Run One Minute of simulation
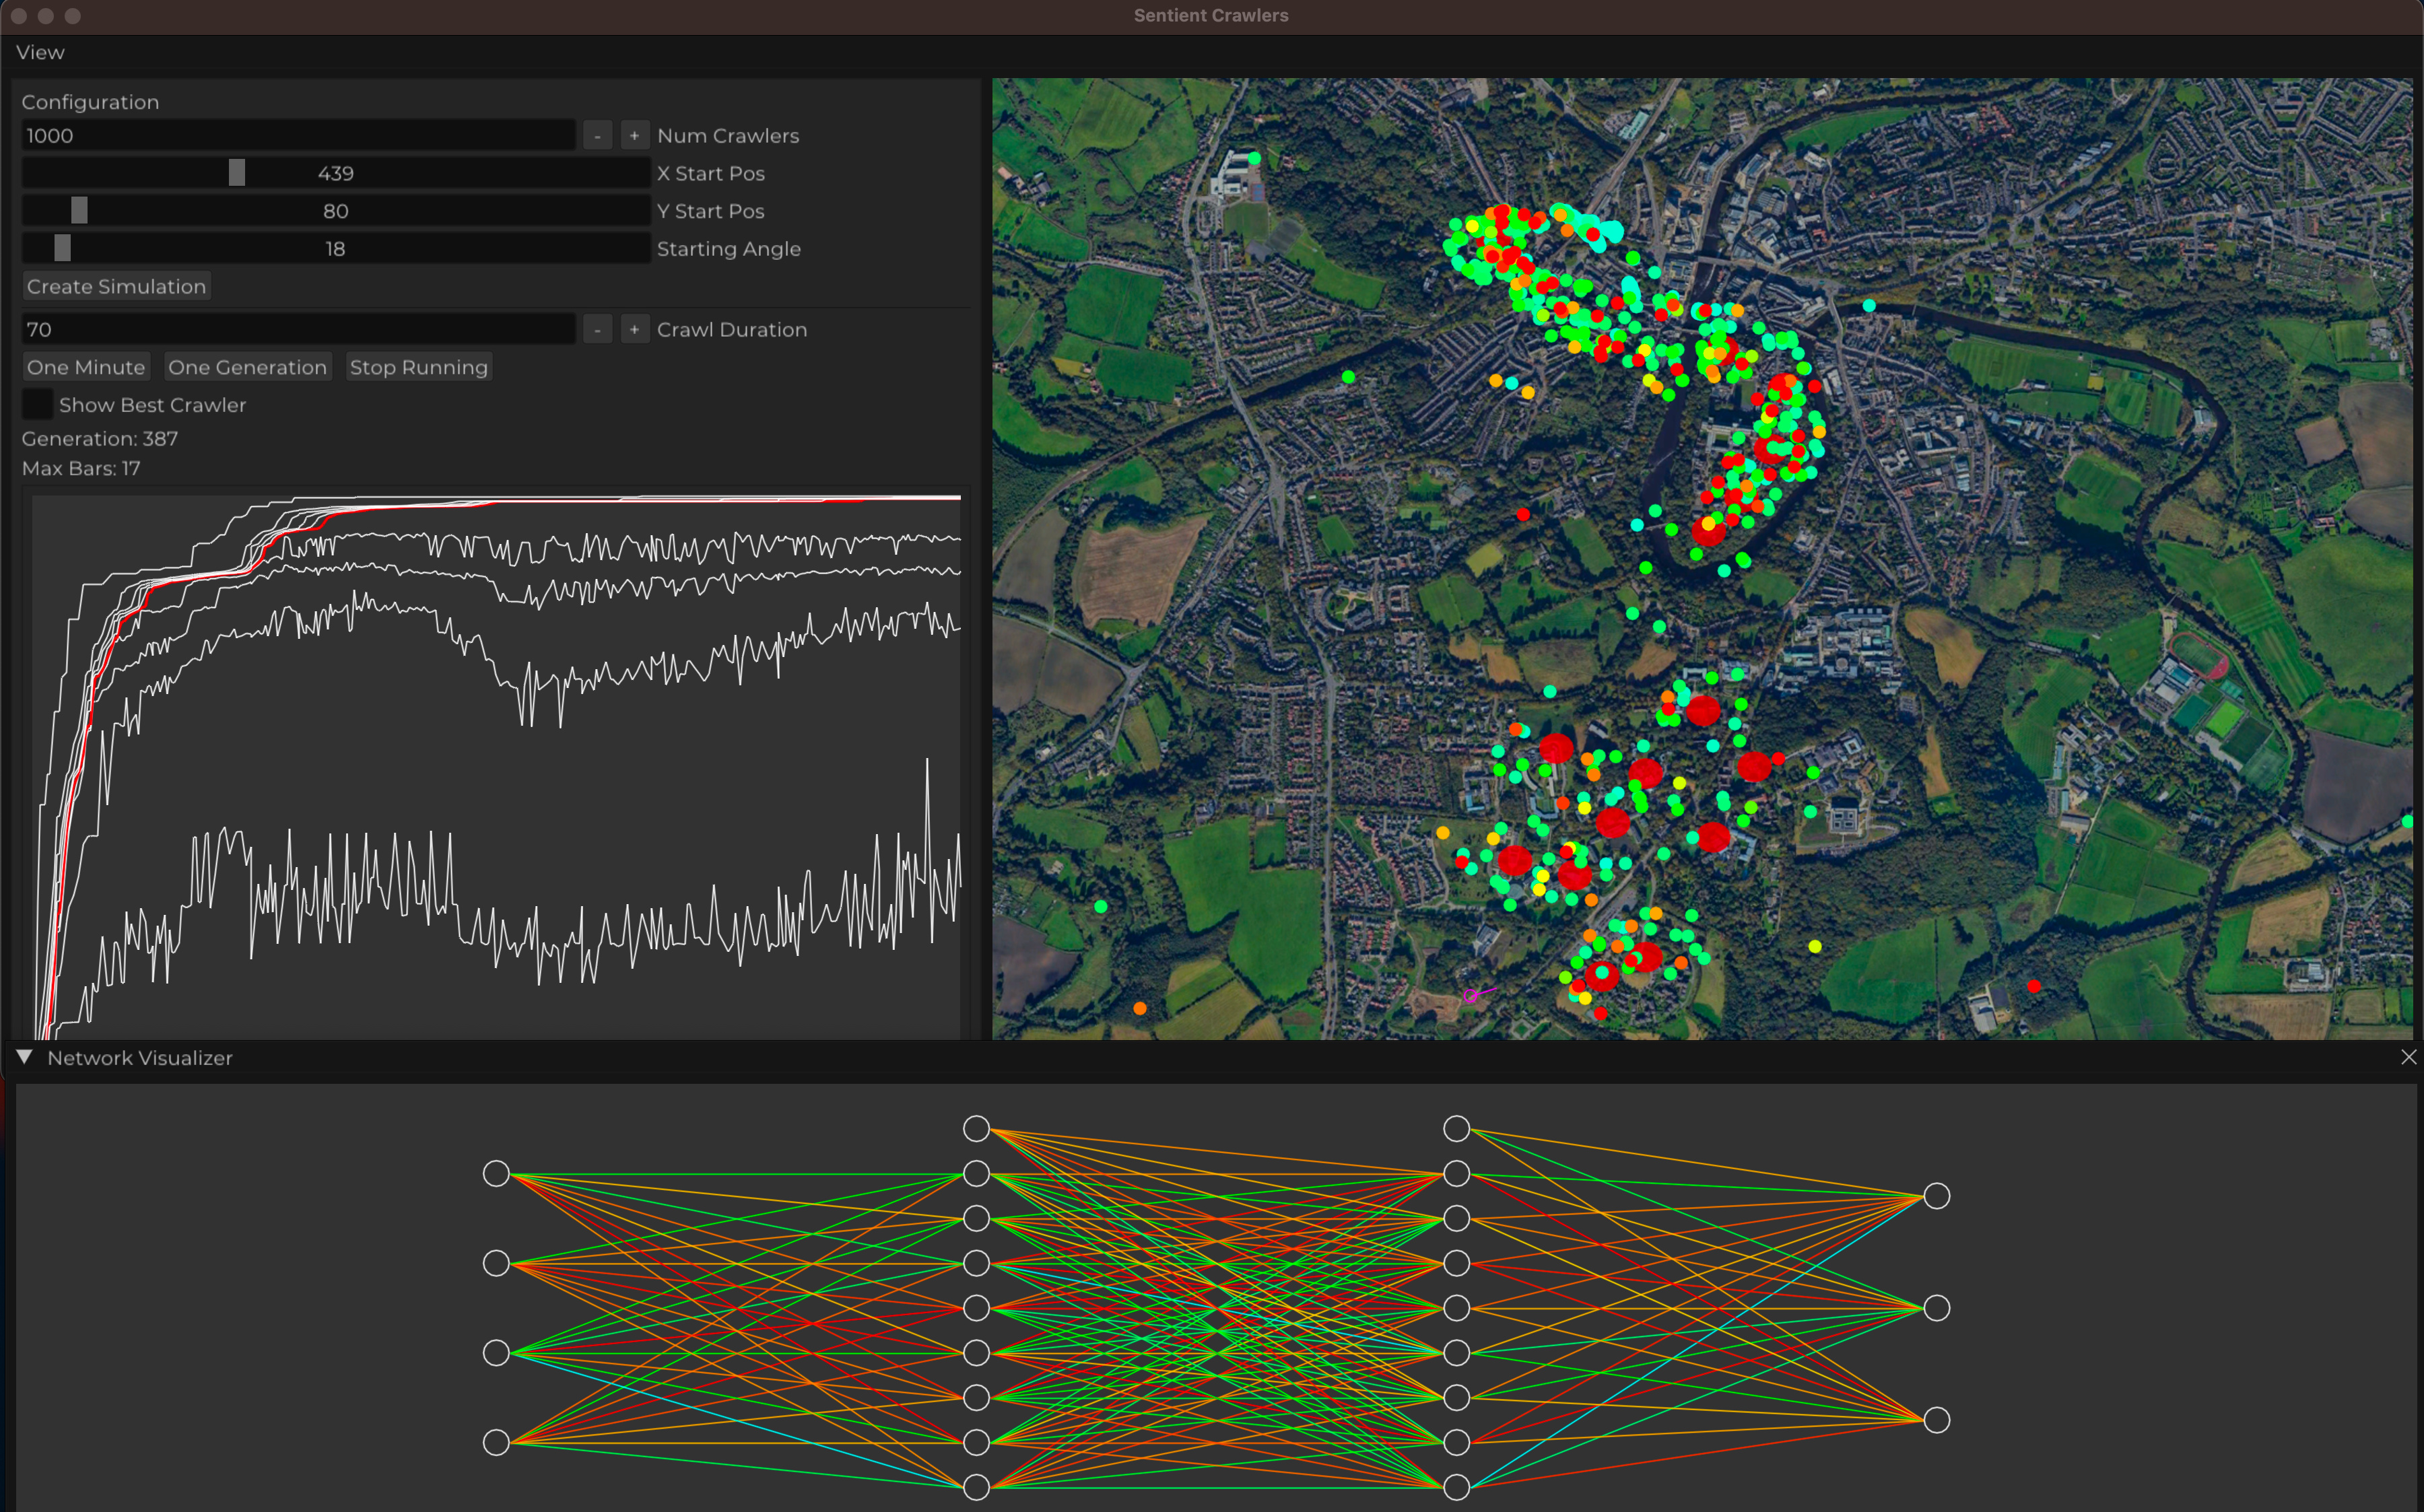 pos(86,367)
